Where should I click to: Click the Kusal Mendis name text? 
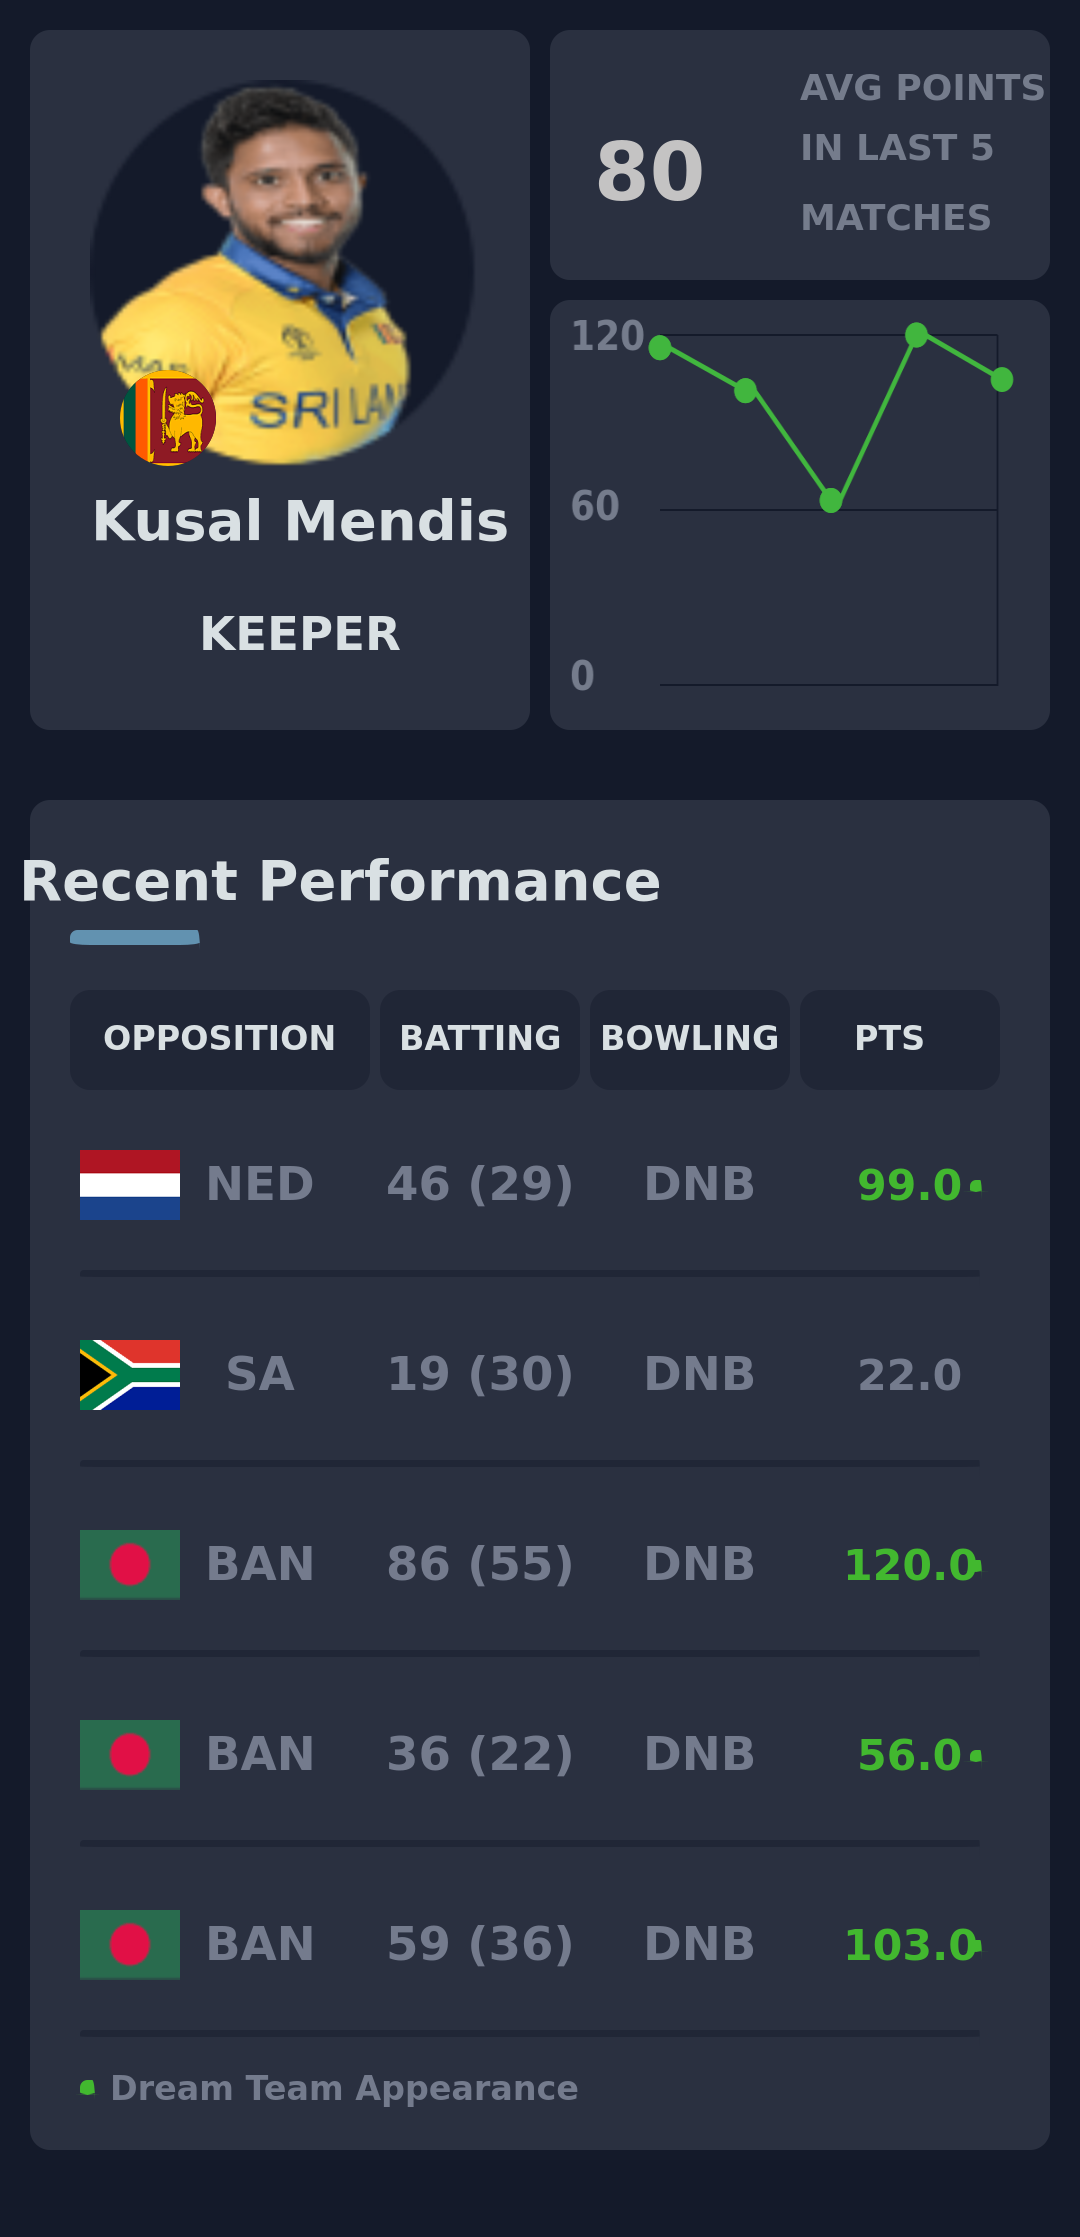[x=300, y=522]
